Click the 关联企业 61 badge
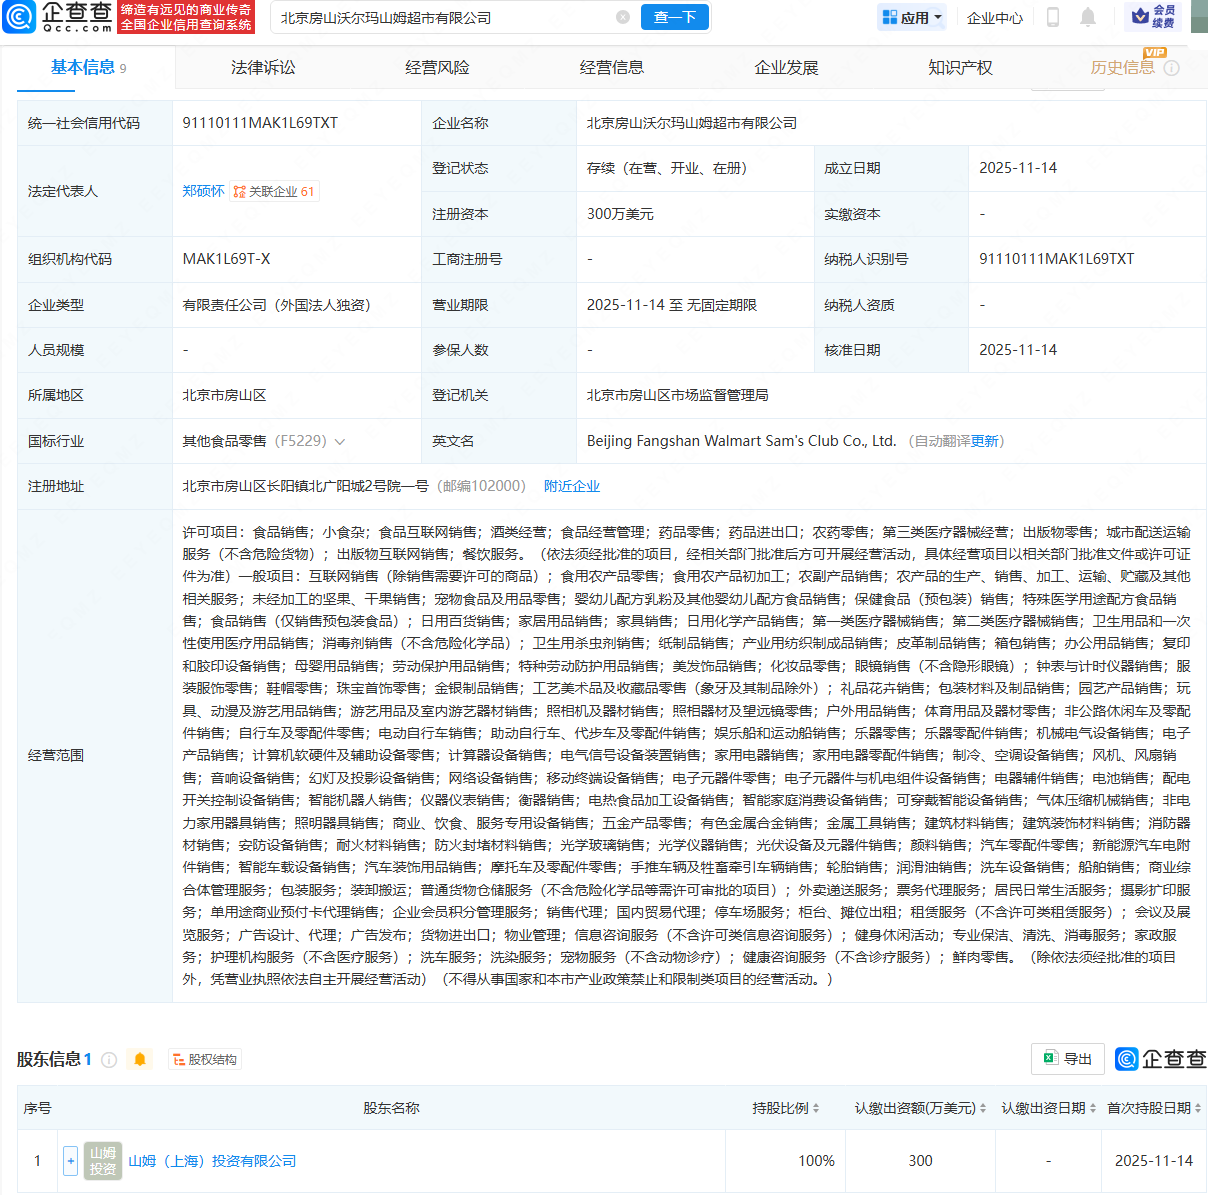 click(275, 191)
